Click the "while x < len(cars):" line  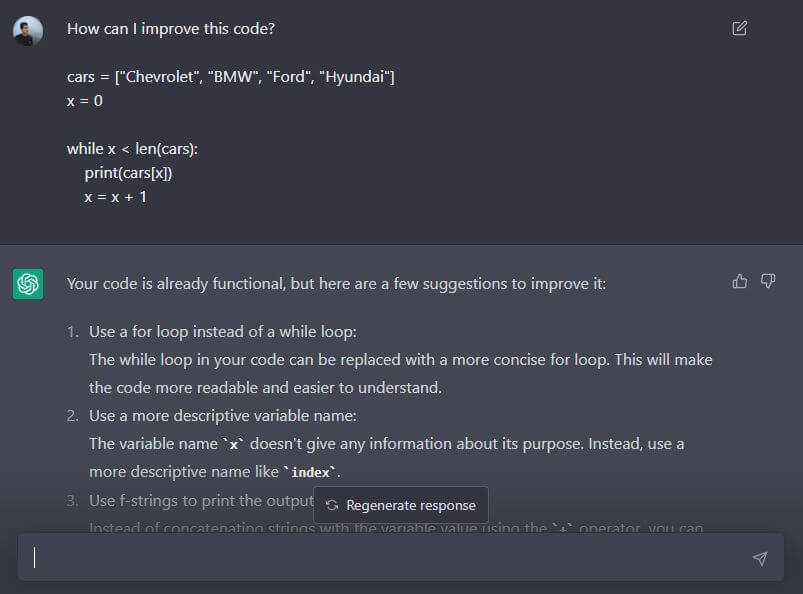point(132,149)
